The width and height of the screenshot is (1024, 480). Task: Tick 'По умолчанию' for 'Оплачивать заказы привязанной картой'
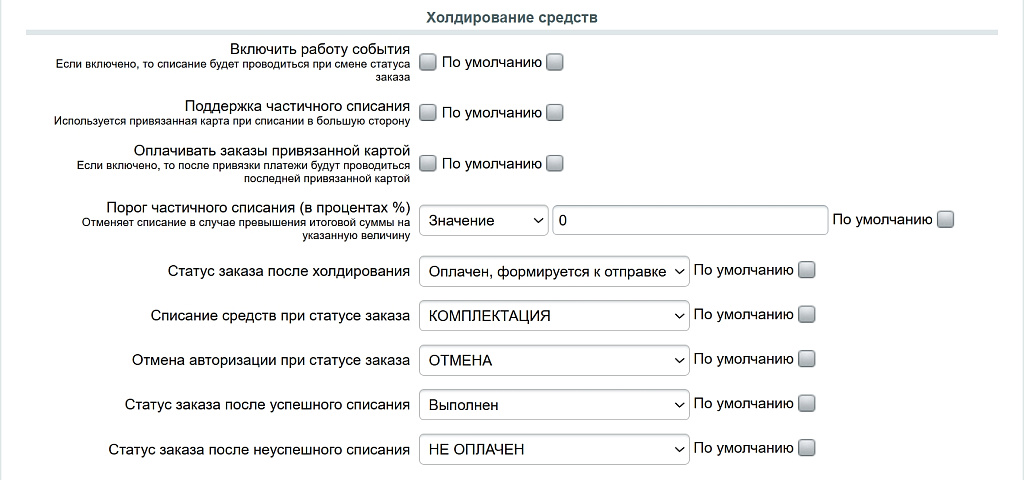pos(555,163)
